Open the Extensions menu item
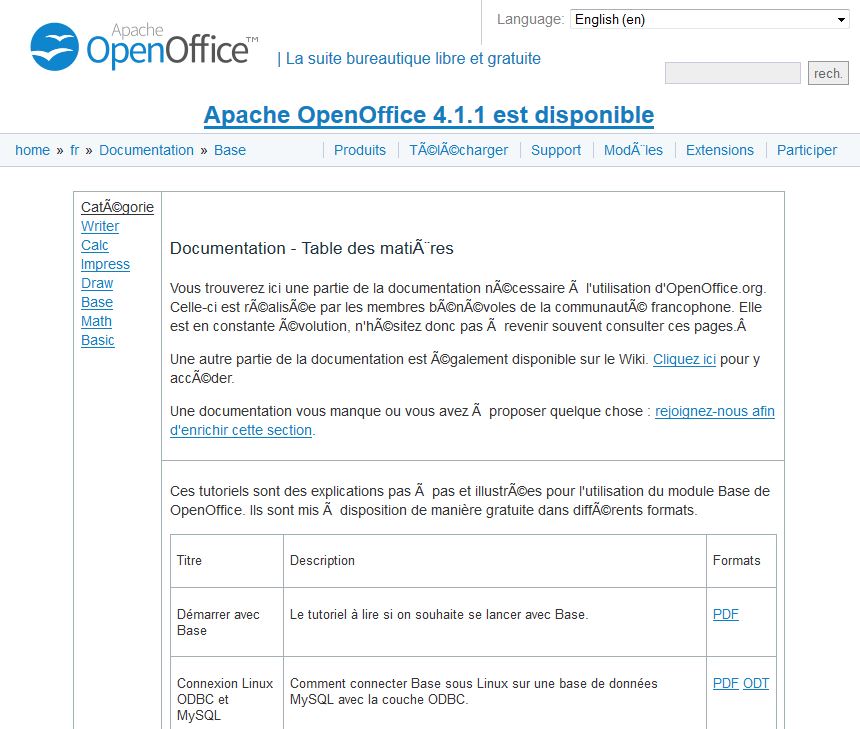Viewport: 860px width, 729px height. click(x=720, y=150)
